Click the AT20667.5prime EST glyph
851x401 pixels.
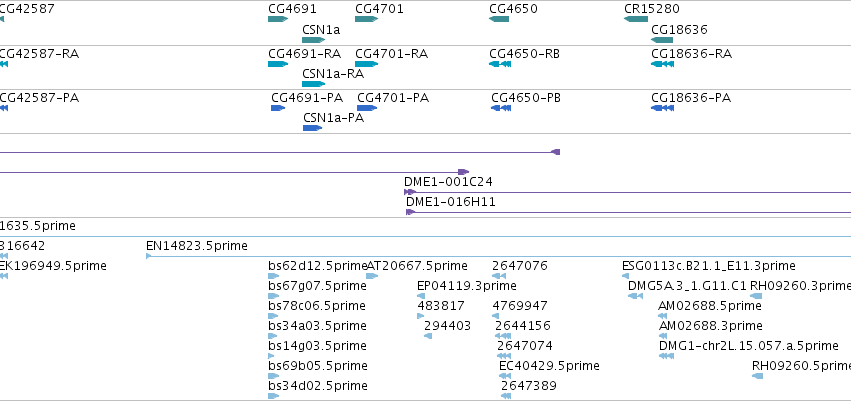click(372, 276)
